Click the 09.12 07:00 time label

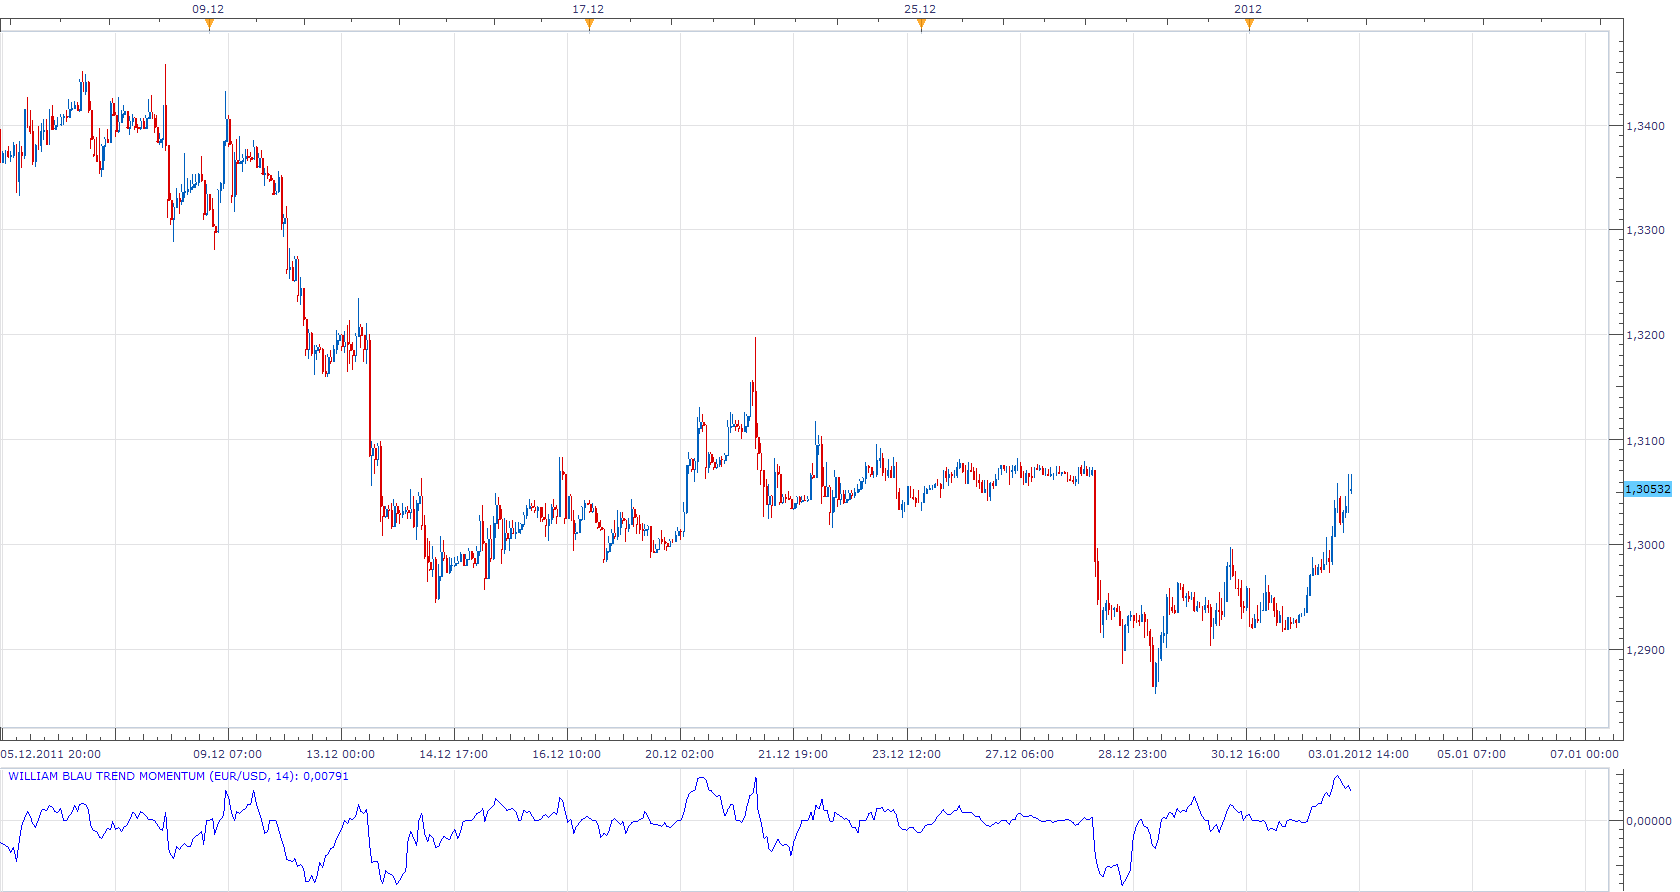(x=228, y=754)
